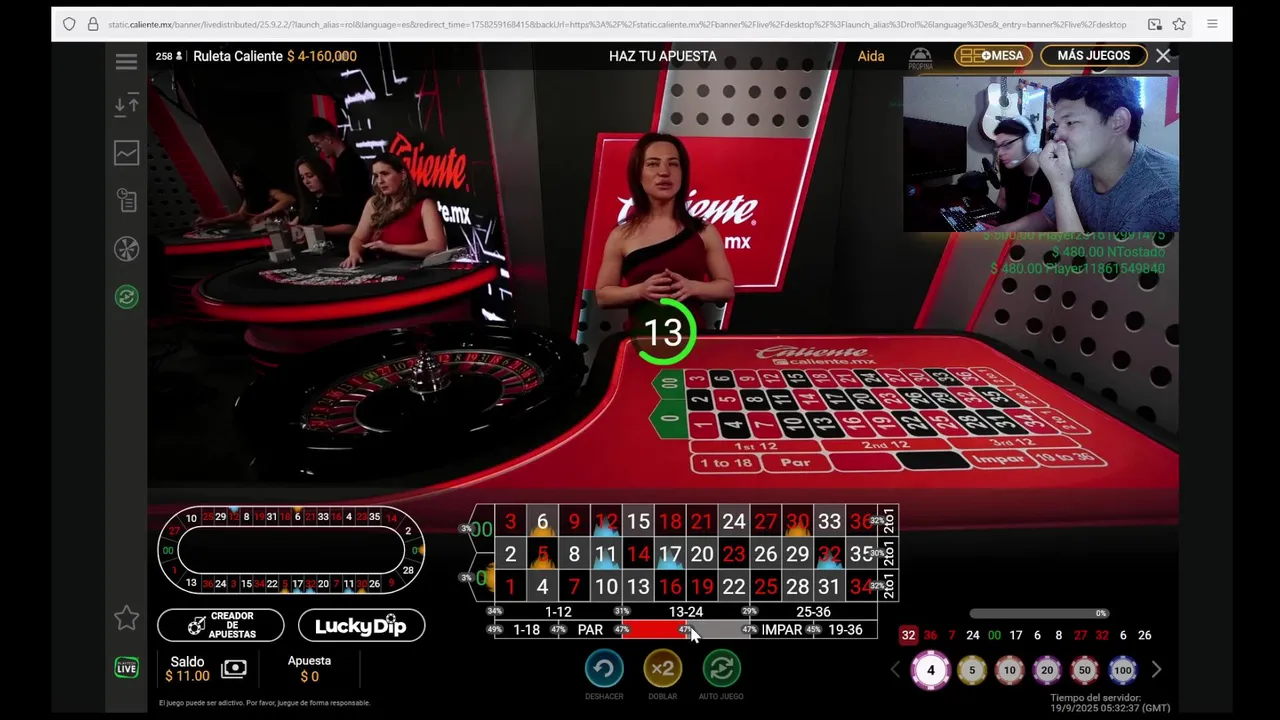This screenshot has width=1280, height=720.
Task: Bet on number 22 on grid
Action: pos(734,586)
